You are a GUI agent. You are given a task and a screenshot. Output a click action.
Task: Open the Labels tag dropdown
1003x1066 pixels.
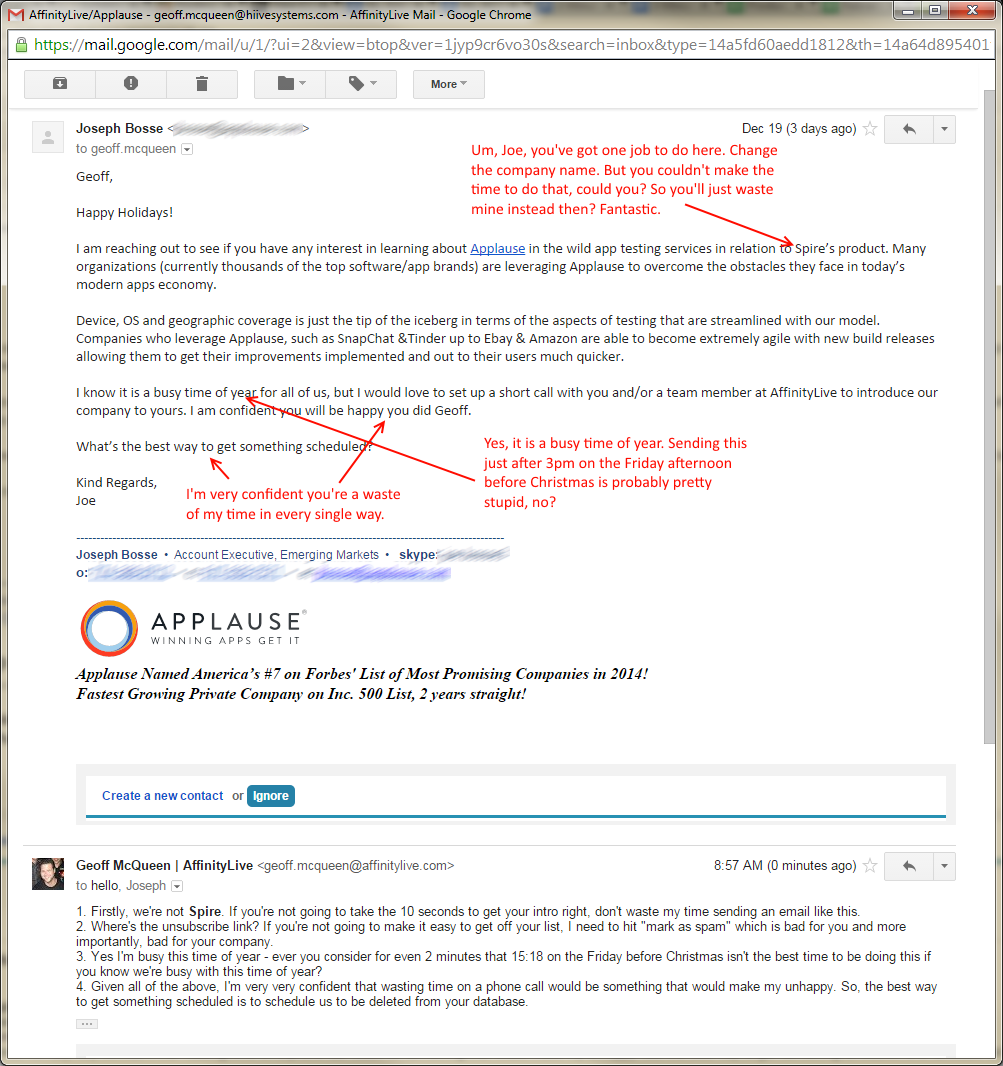361,84
